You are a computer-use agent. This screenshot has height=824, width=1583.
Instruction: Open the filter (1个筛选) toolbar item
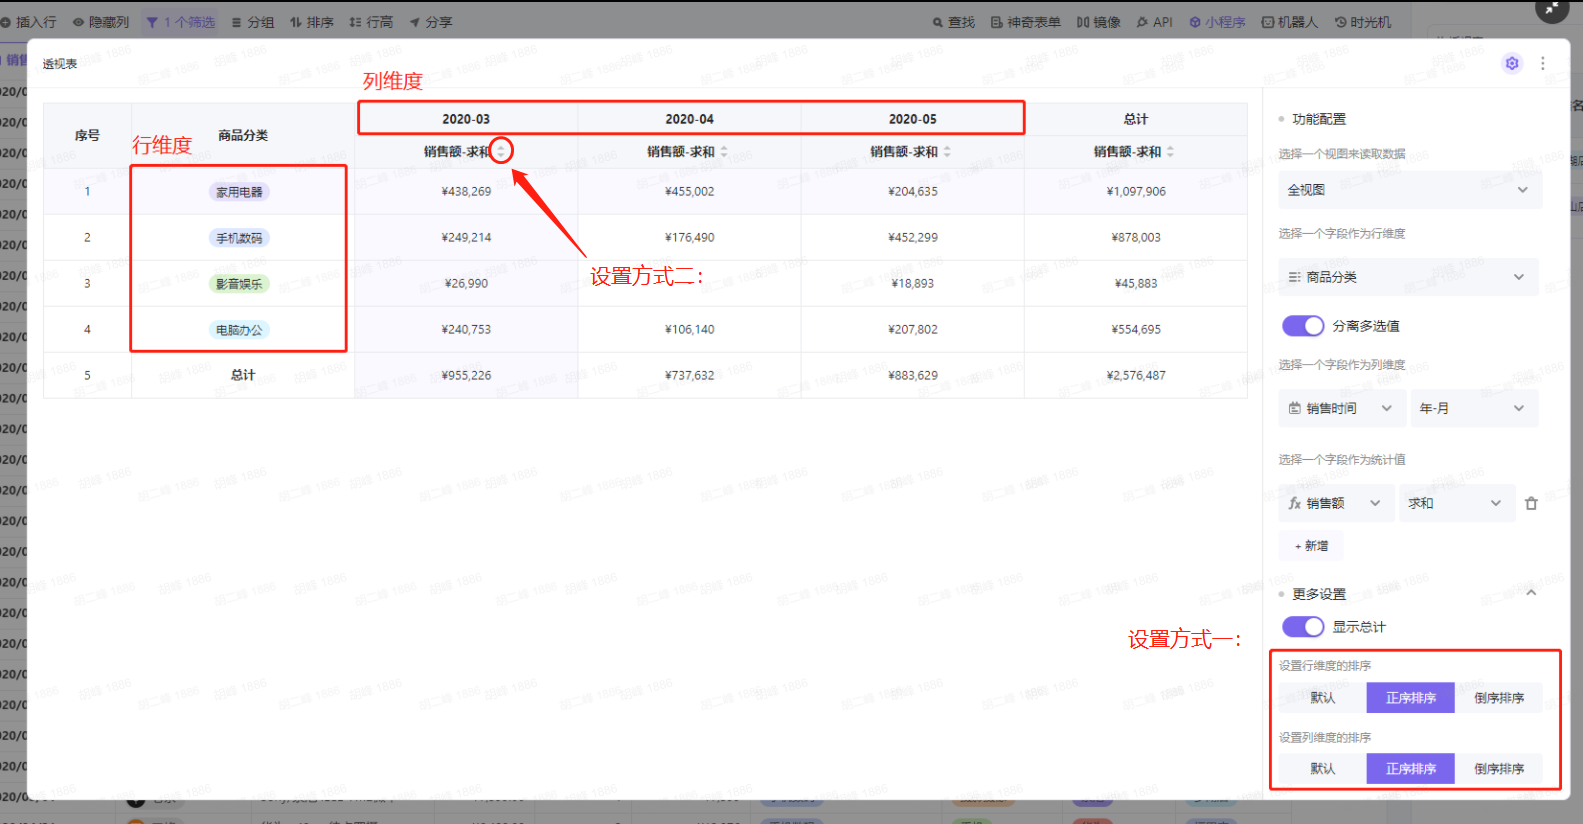[x=181, y=22]
